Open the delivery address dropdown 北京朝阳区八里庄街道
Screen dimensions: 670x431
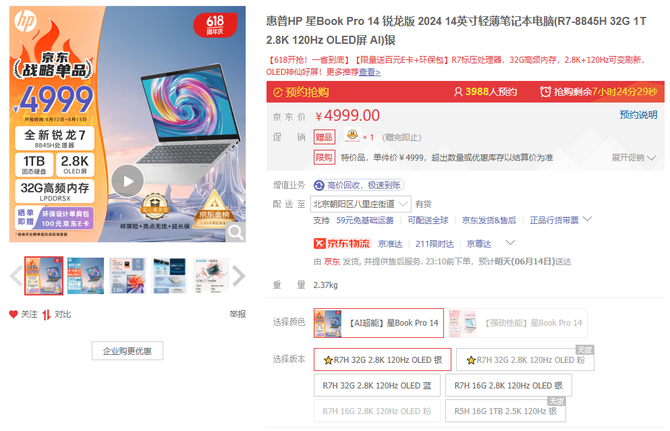[360, 204]
